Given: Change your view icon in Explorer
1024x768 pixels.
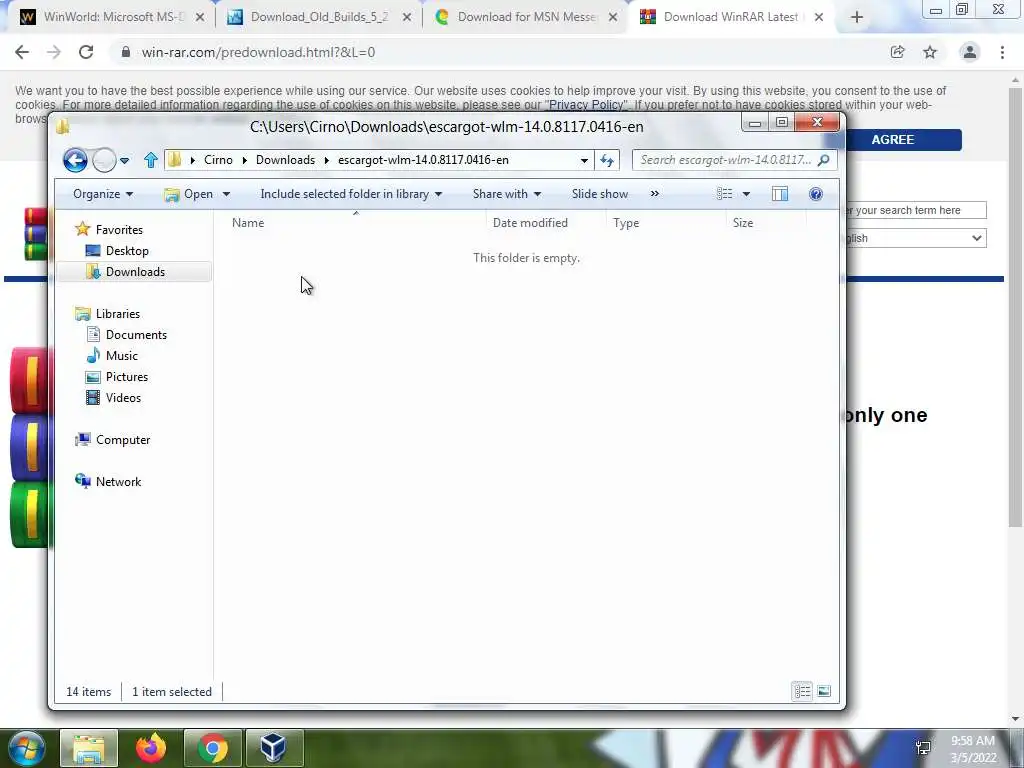Looking at the screenshot, I should 724,194.
